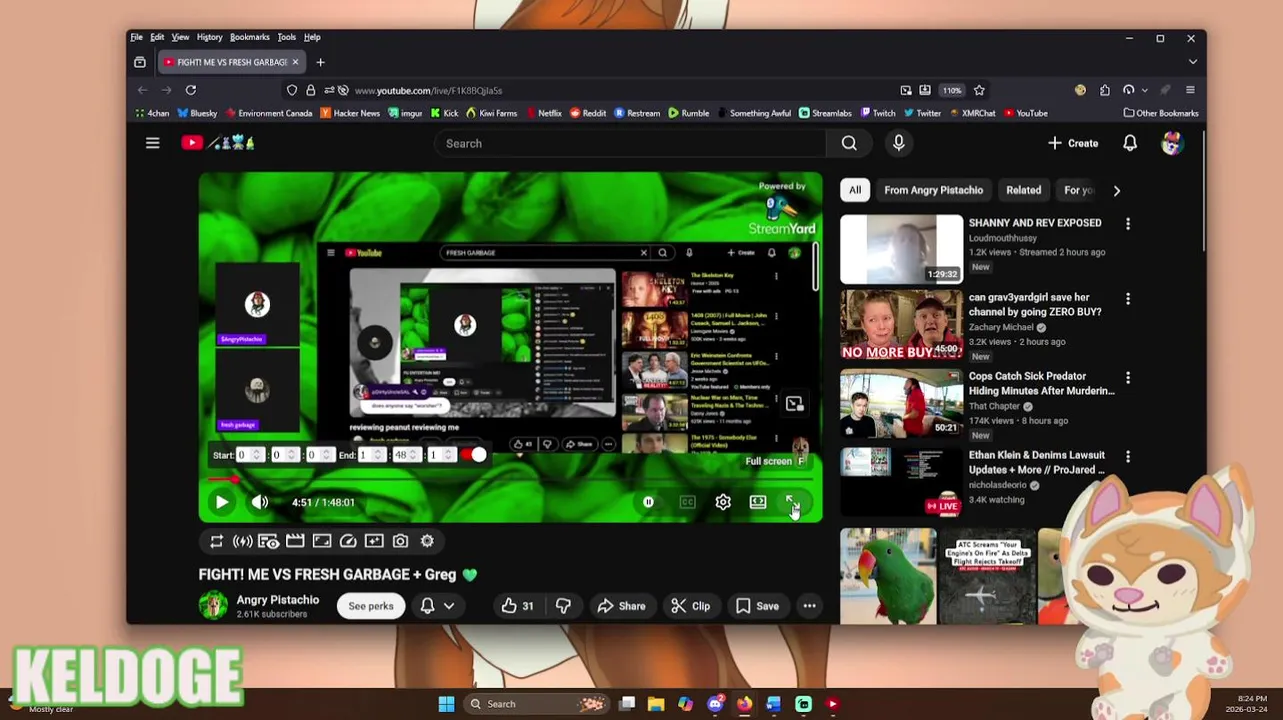Open the Tools menu
Screen dimensions: 1283x720
286,37
